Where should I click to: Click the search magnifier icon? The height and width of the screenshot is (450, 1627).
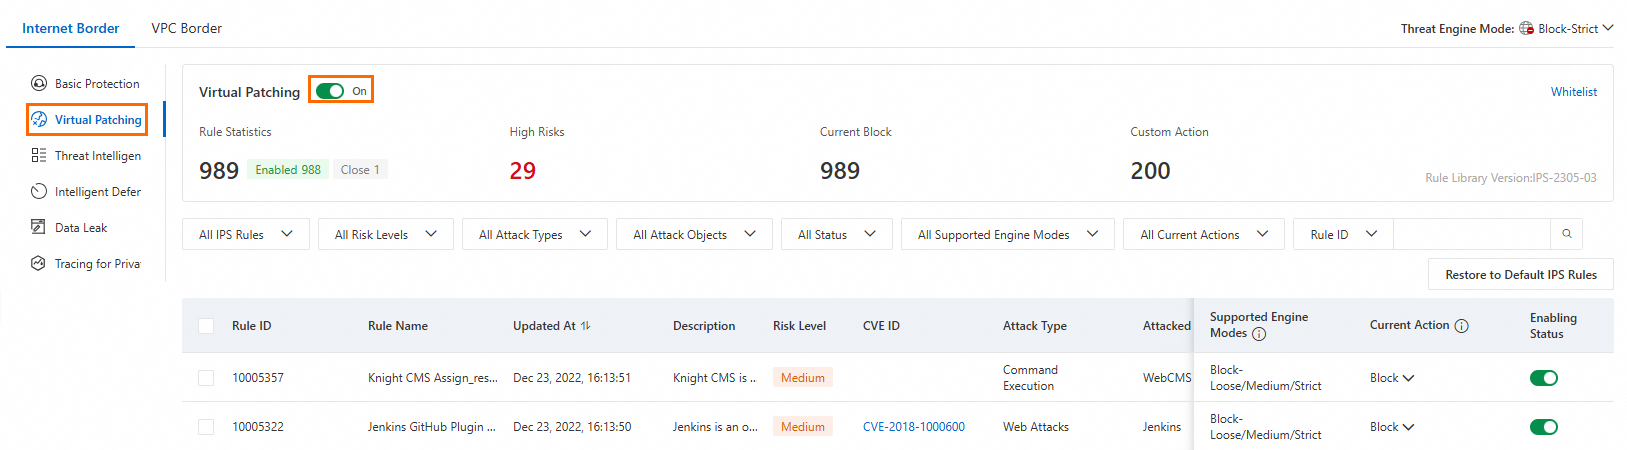1567,234
